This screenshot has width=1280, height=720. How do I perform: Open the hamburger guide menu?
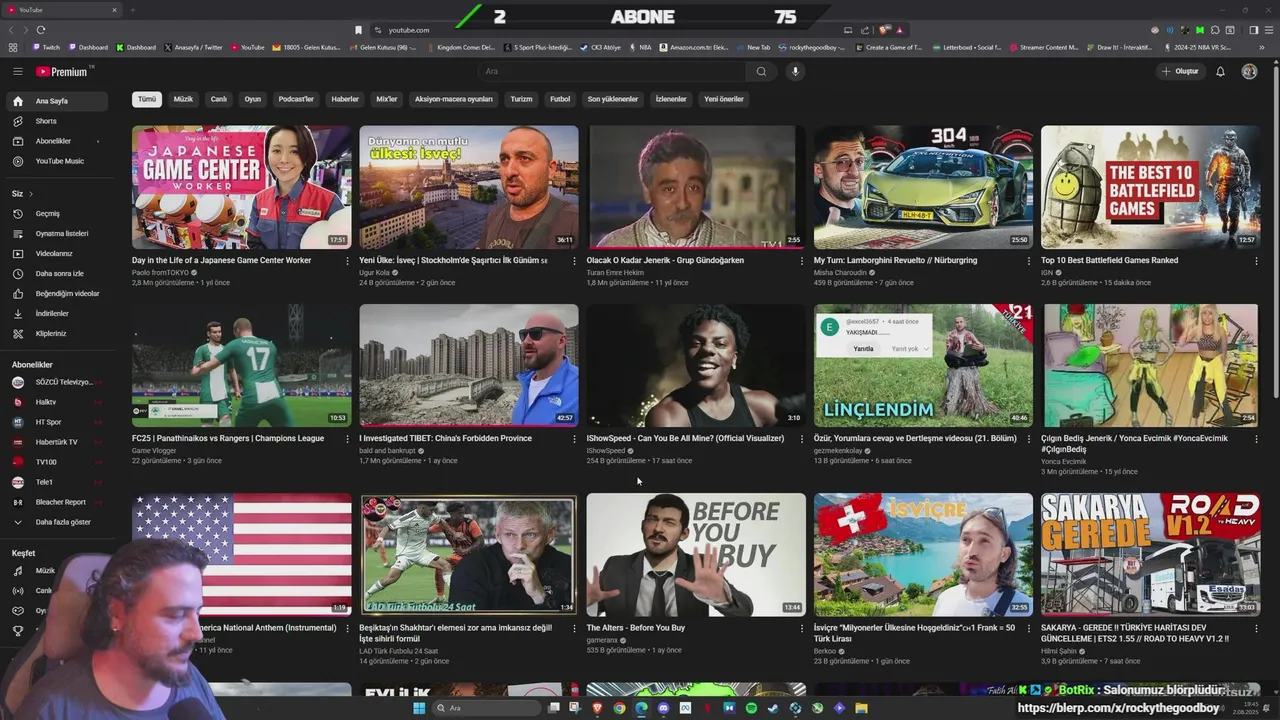click(17, 71)
